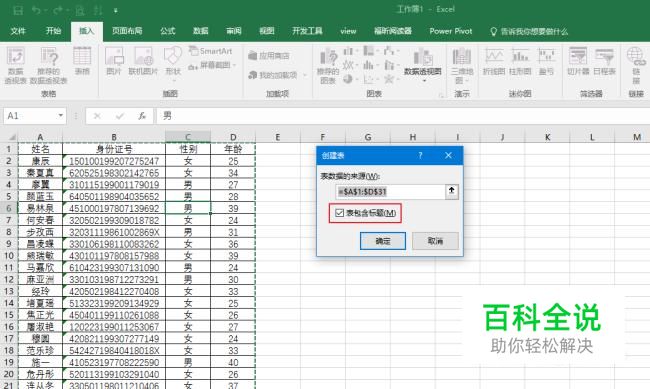Insert a picture from file (图片)
Image resolution: width=650 pixels, height=389 pixels.
(114, 61)
